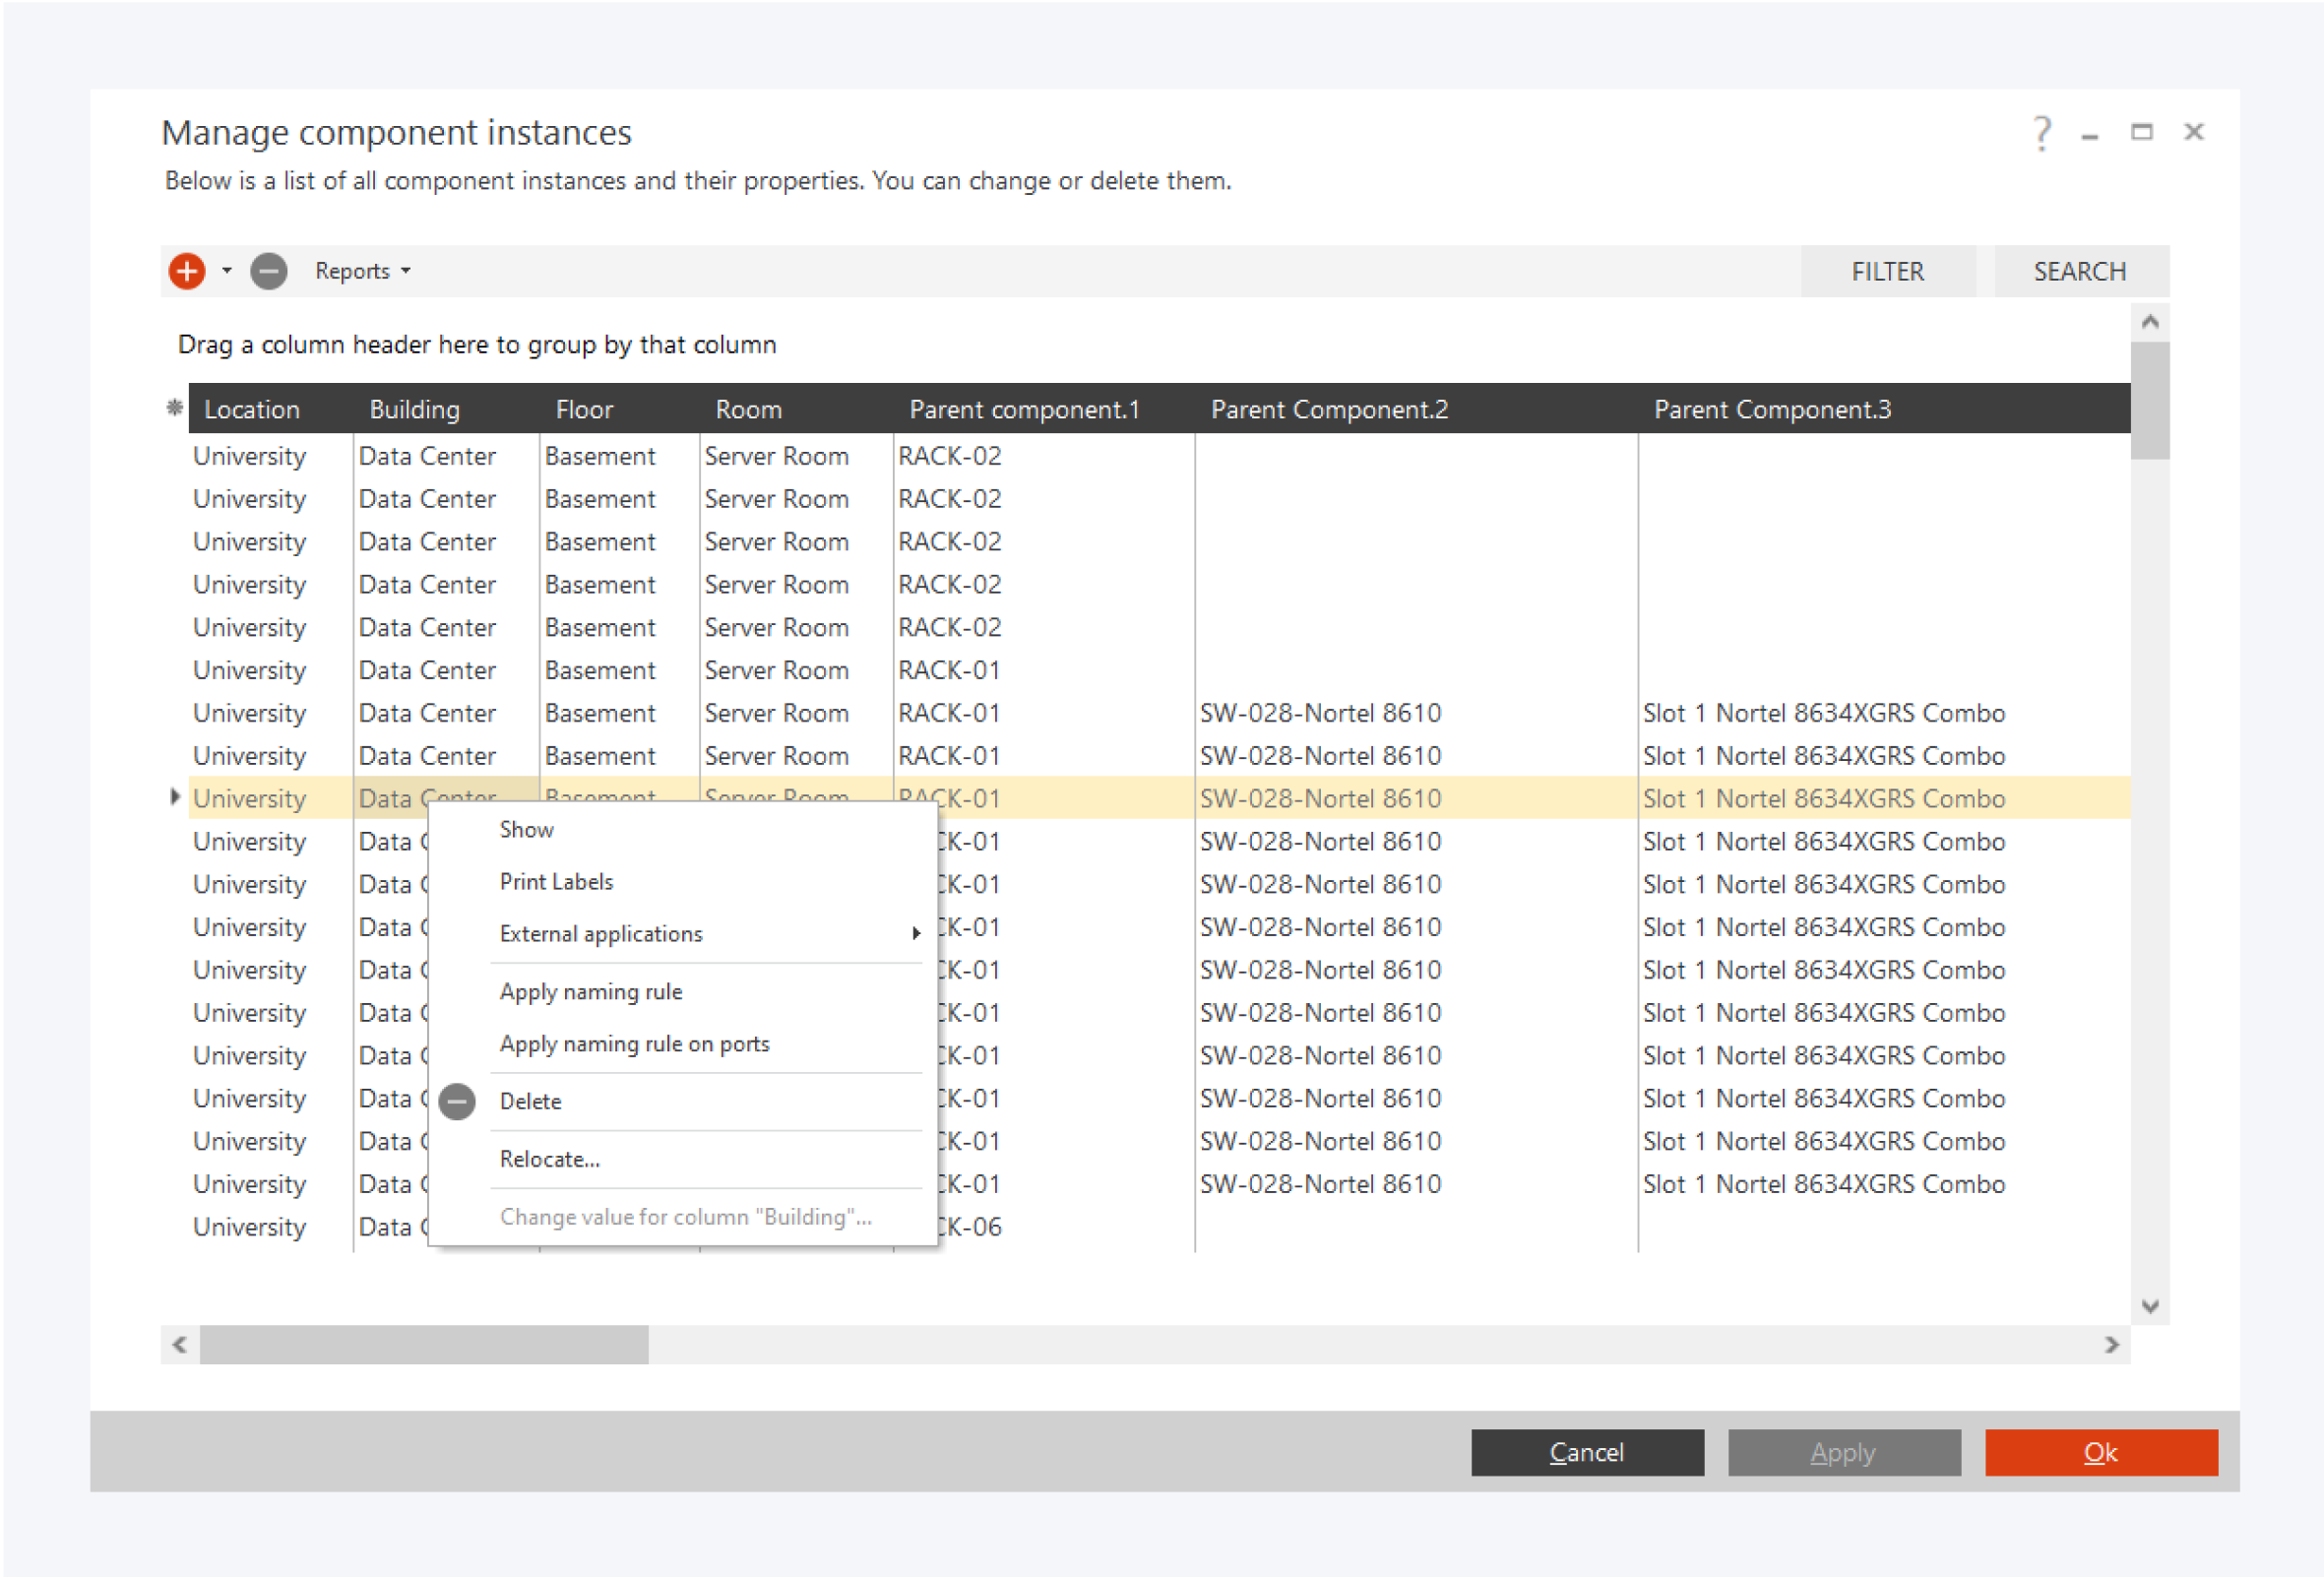Viewport: 2324px width, 1577px height.
Task: Click the asterisk column chooser icon
Action: [174, 408]
